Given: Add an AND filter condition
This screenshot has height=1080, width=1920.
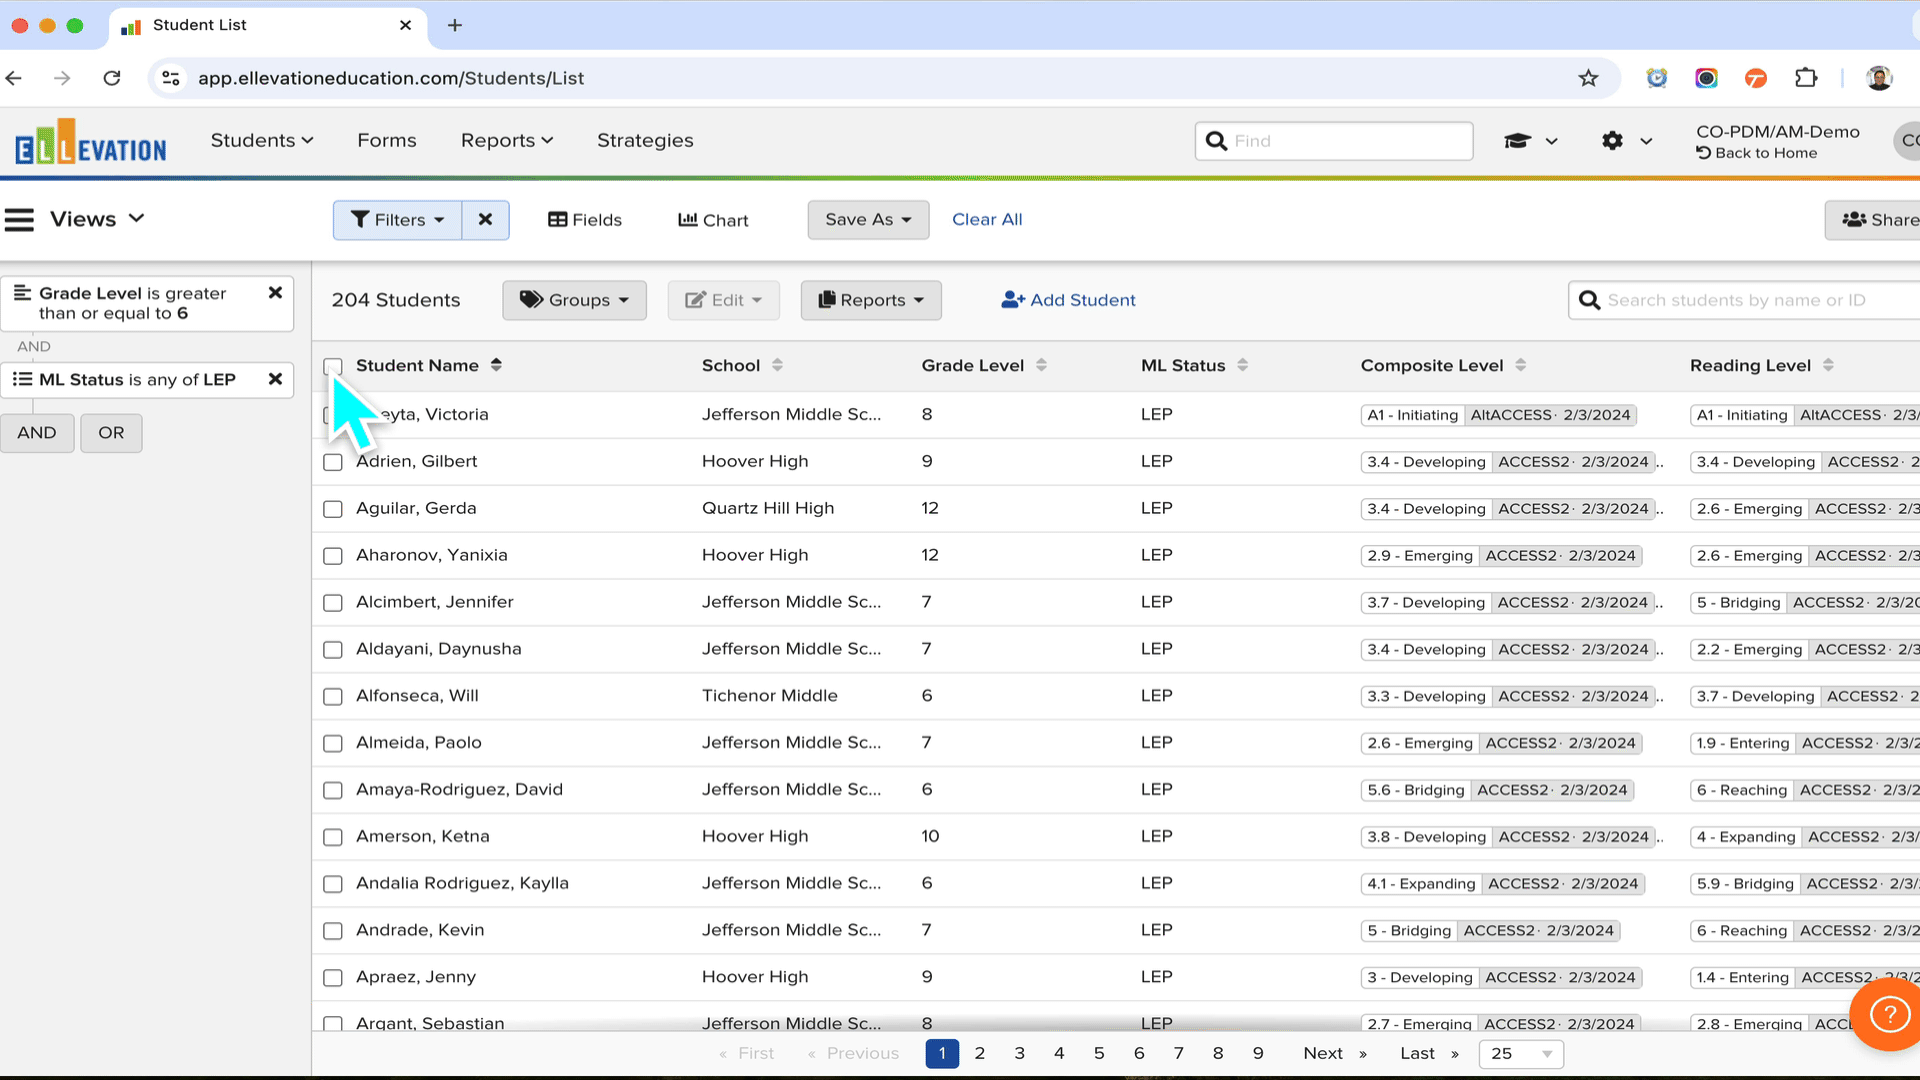Looking at the screenshot, I should click(37, 433).
